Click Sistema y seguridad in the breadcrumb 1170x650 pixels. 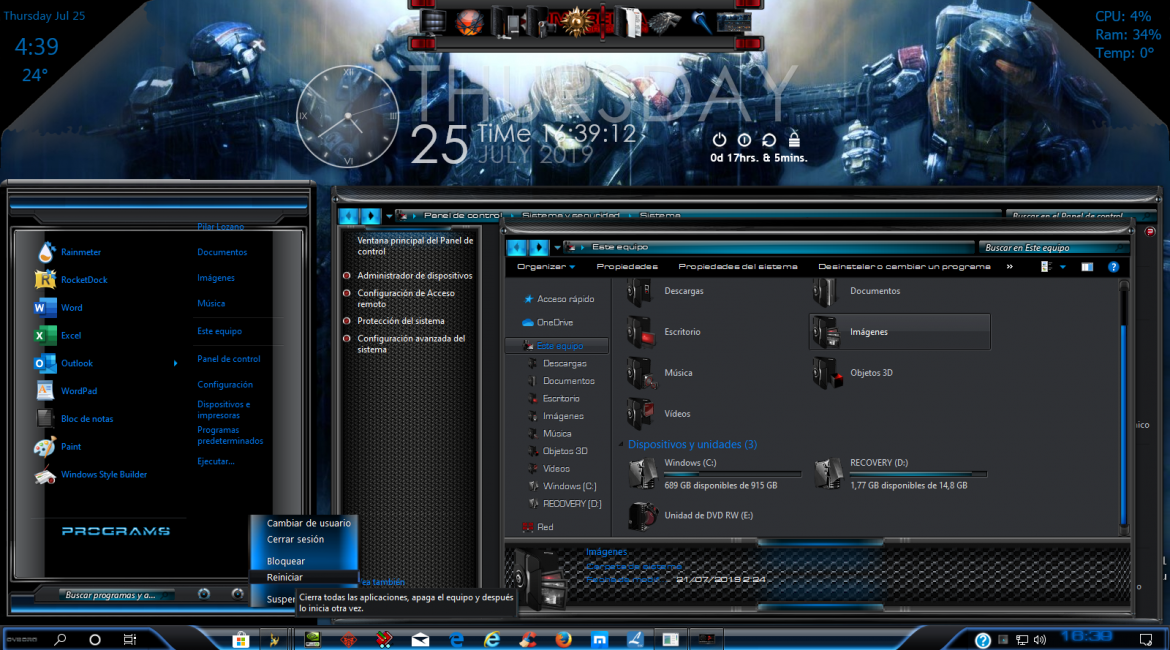pyautogui.click(x=570, y=216)
